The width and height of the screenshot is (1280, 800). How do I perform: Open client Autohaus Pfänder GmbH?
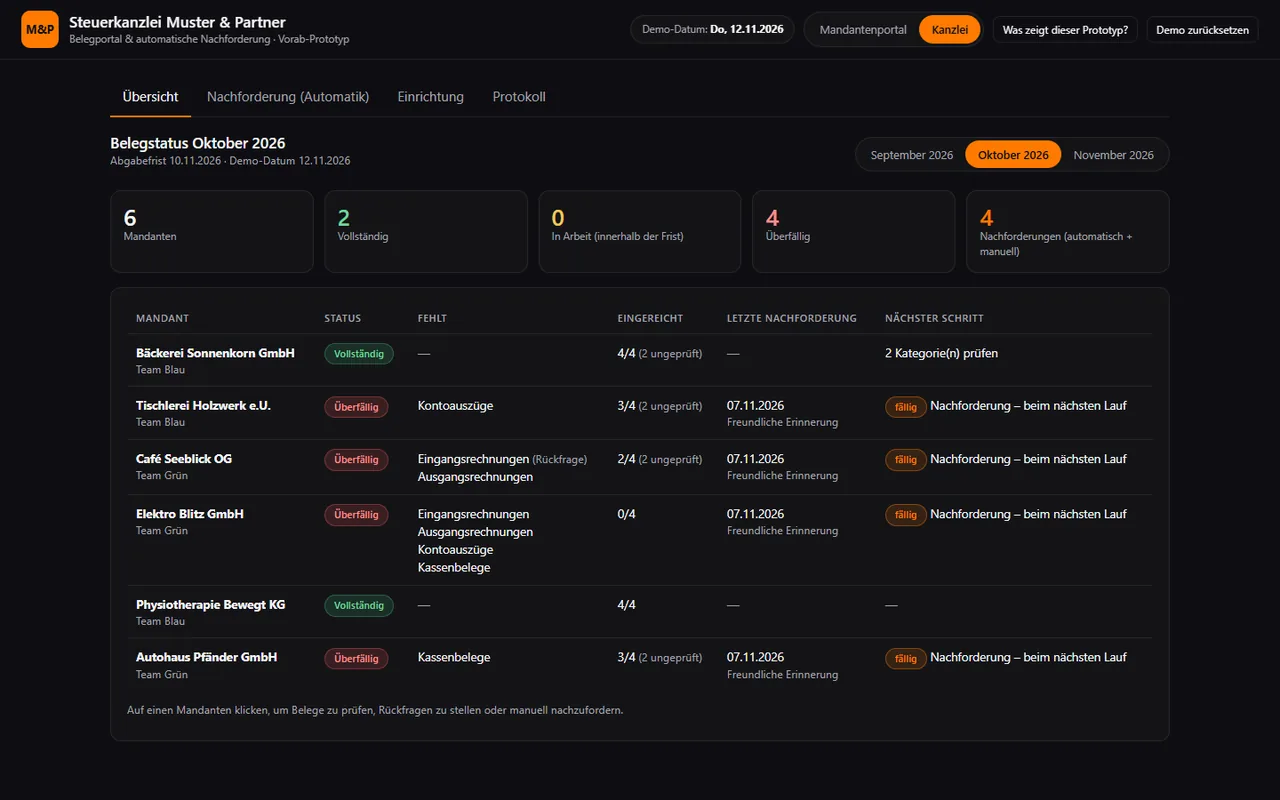tap(640, 665)
